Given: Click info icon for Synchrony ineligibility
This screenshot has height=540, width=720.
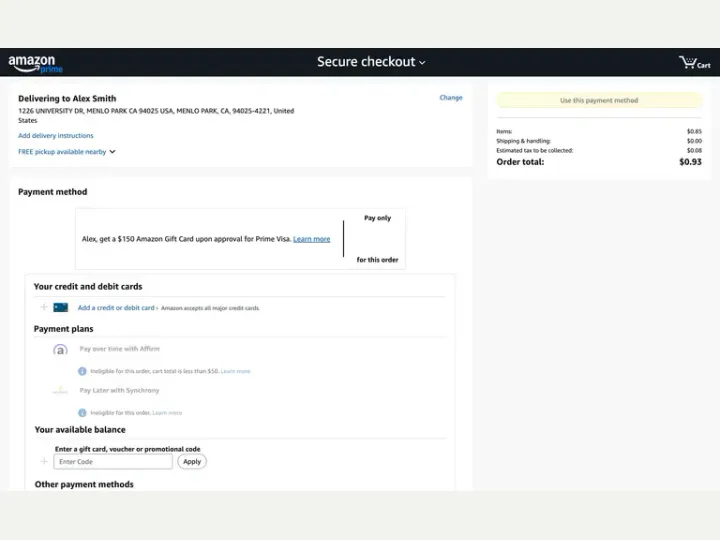Looking at the screenshot, I should (82, 413).
